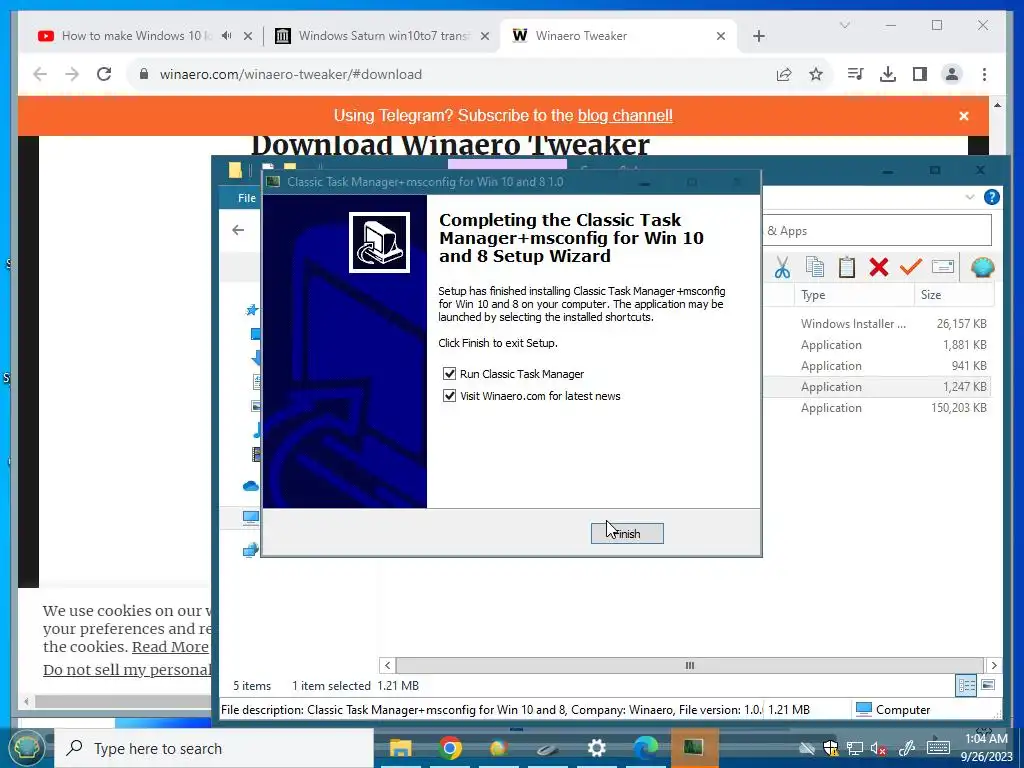Screen dimensions: 1024x768
Task: Select the 150,203 KB Application row
Action: pos(877,408)
